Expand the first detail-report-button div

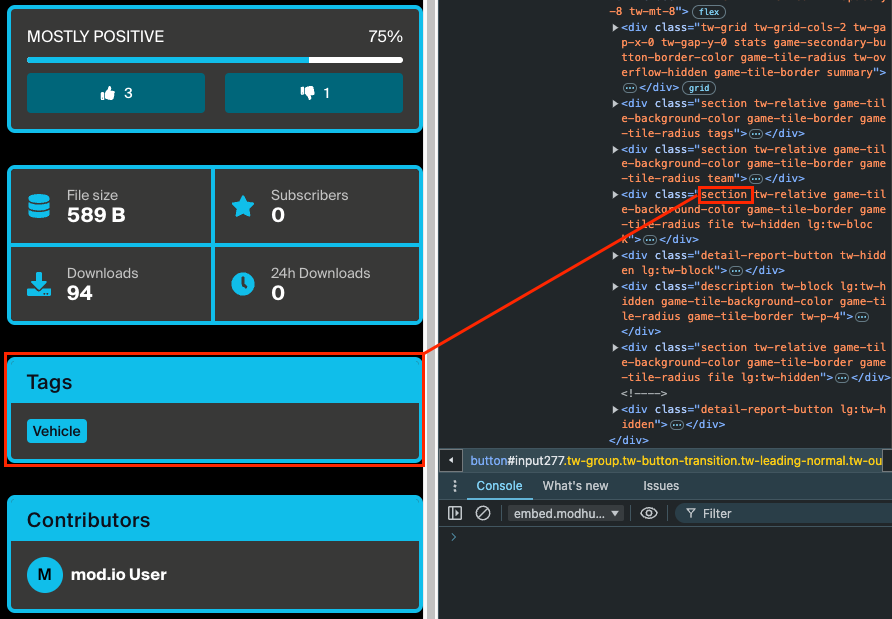[x=615, y=255]
